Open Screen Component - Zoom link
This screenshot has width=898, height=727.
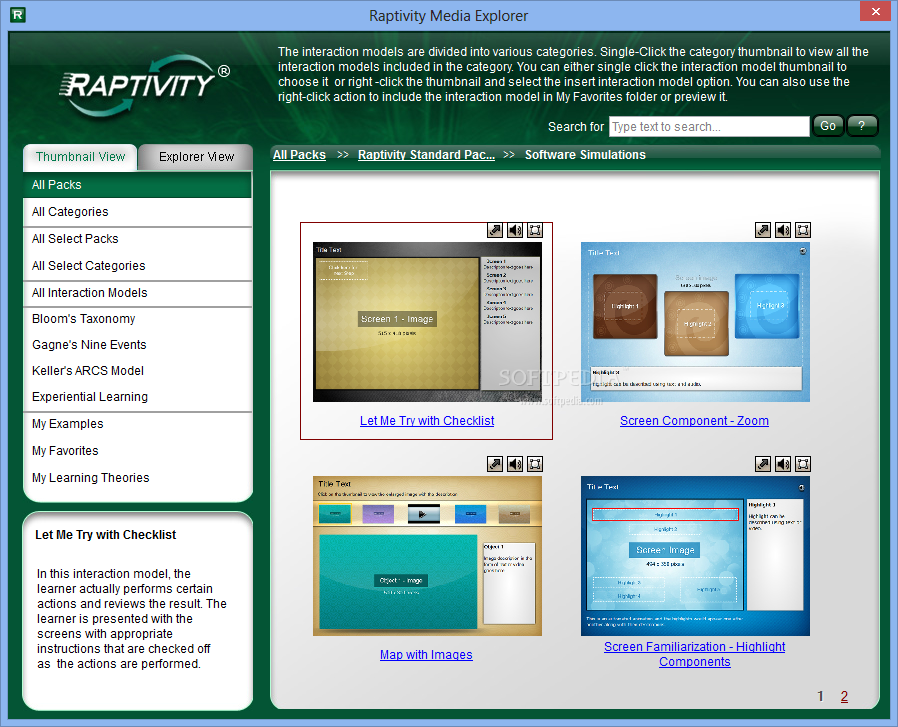click(694, 421)
